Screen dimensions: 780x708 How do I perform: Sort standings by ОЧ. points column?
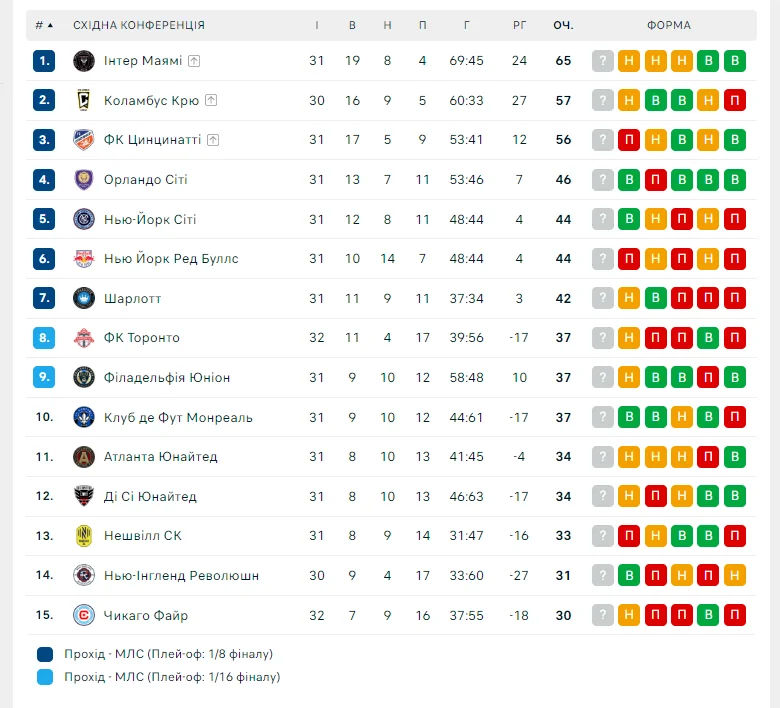pyautogui.click(x=563, y=25)
